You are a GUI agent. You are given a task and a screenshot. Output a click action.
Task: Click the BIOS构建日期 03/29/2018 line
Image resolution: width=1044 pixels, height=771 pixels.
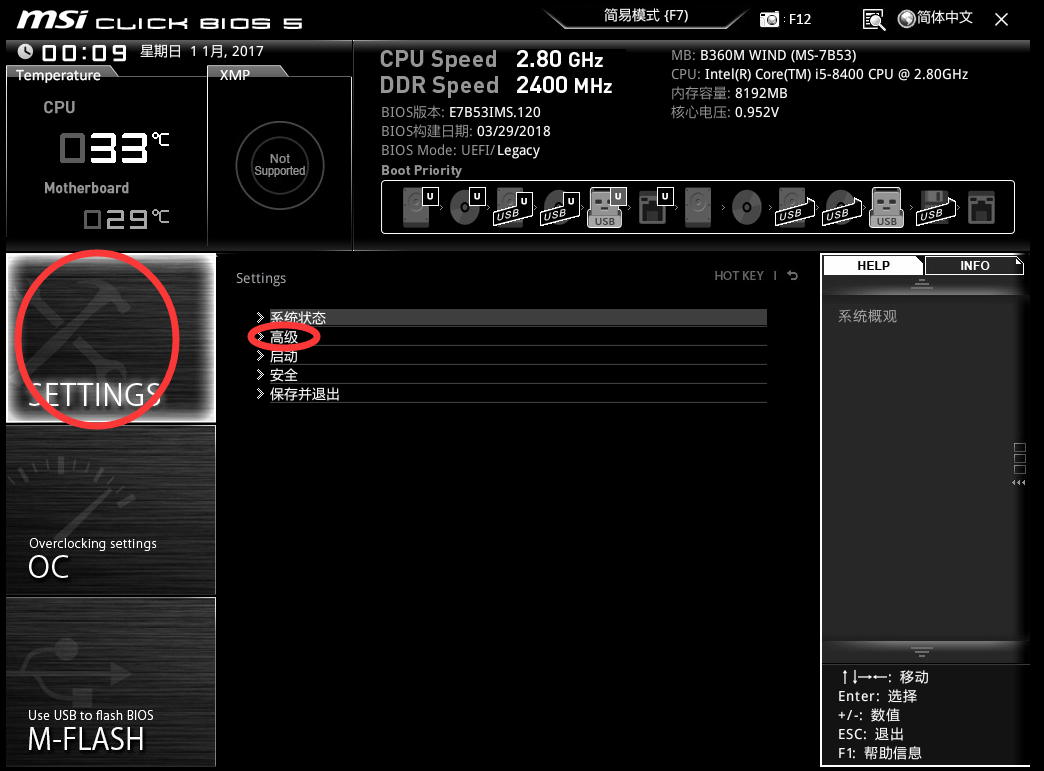(x=466, y=131)
